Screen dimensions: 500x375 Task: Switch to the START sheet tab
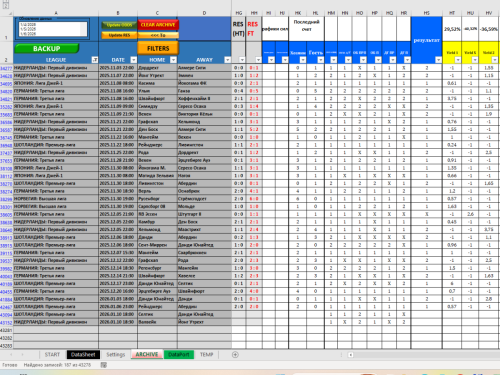(x=52, y=354)
